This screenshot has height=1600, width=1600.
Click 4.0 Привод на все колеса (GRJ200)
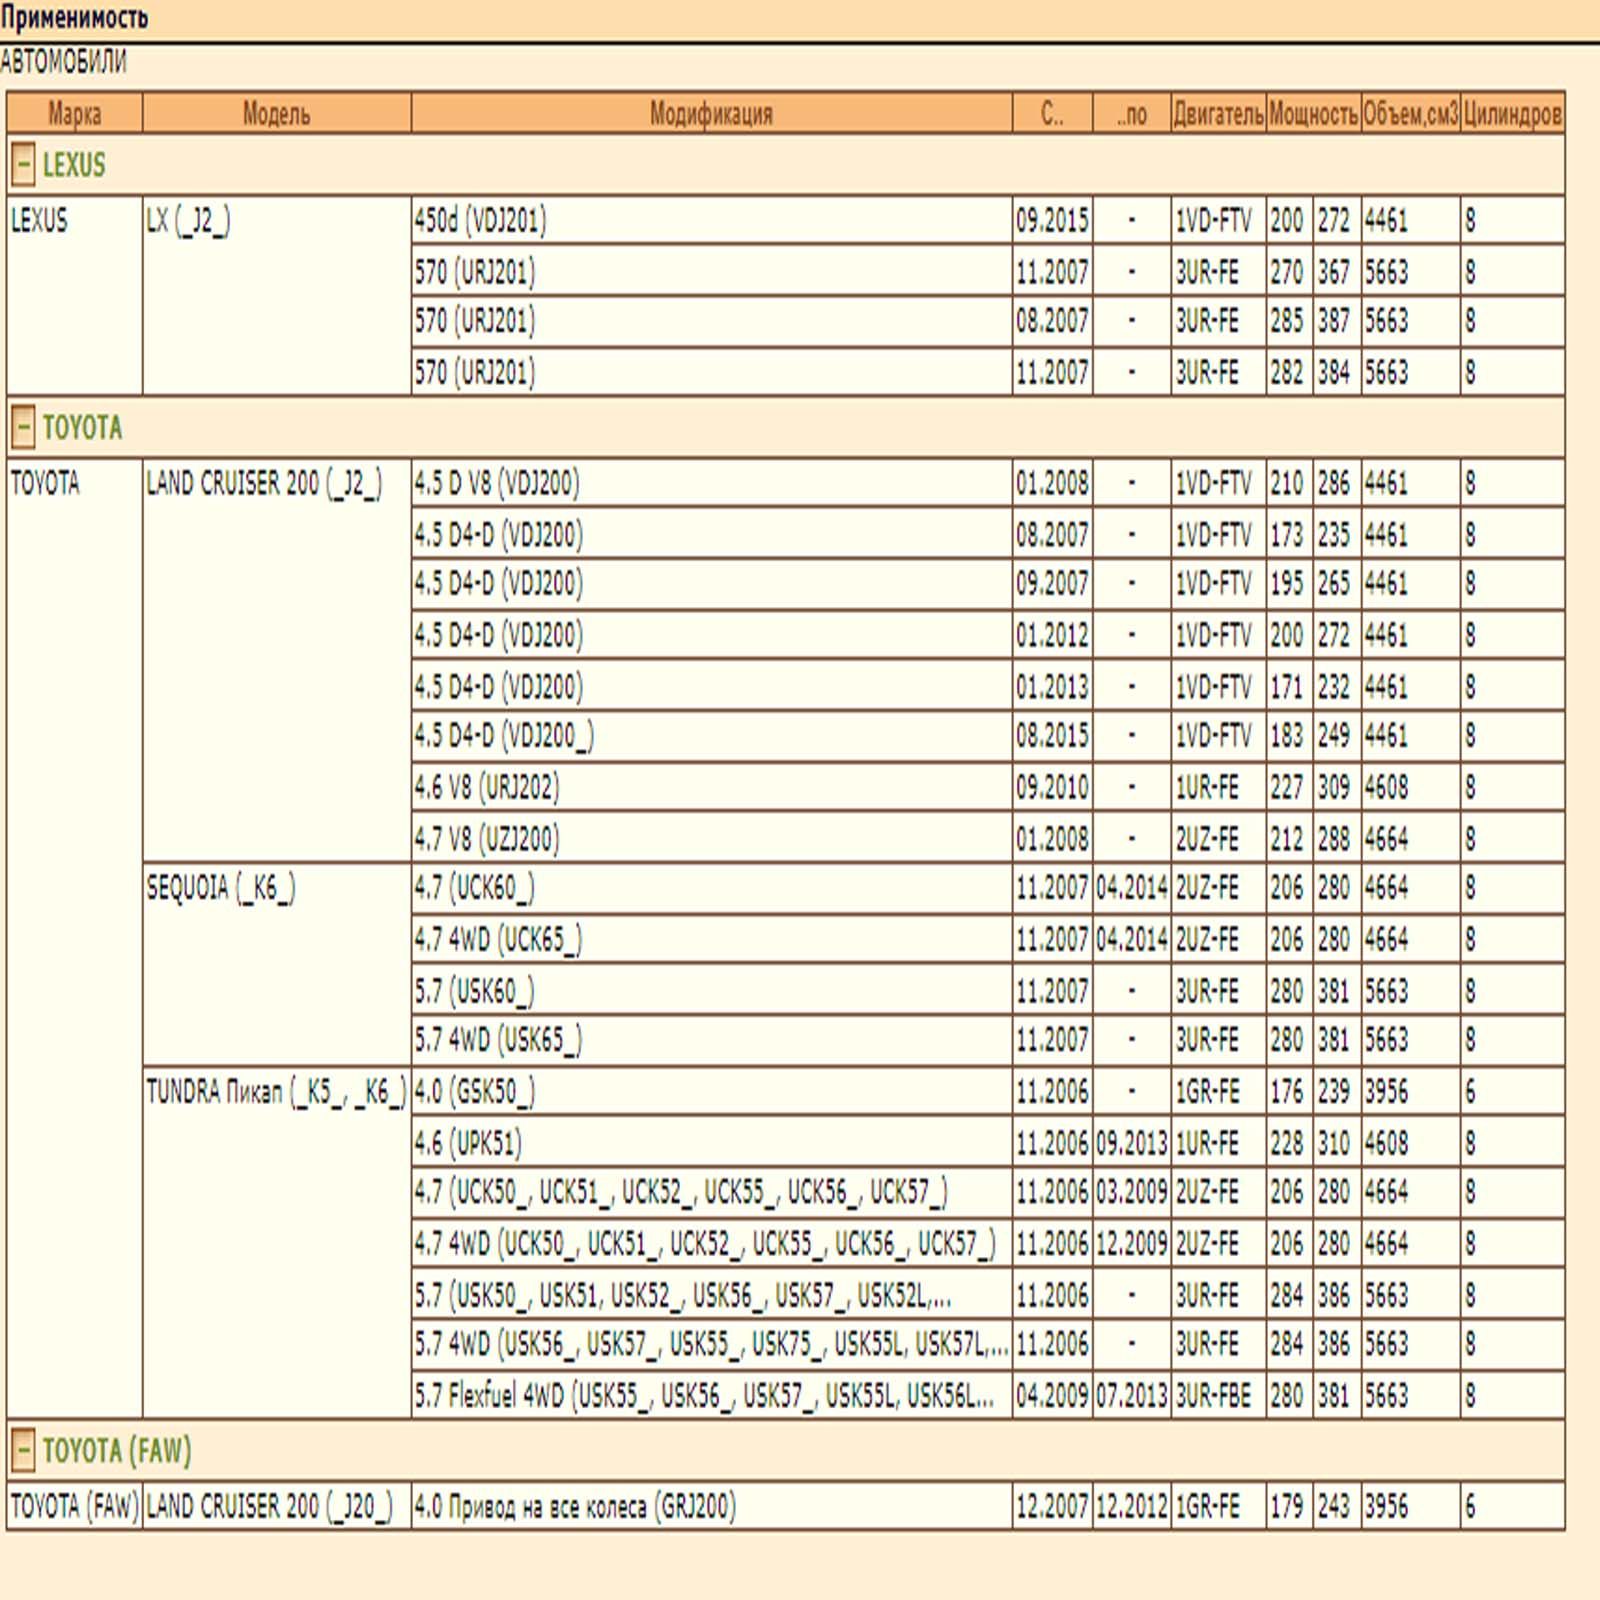[x=711, y=1506]
